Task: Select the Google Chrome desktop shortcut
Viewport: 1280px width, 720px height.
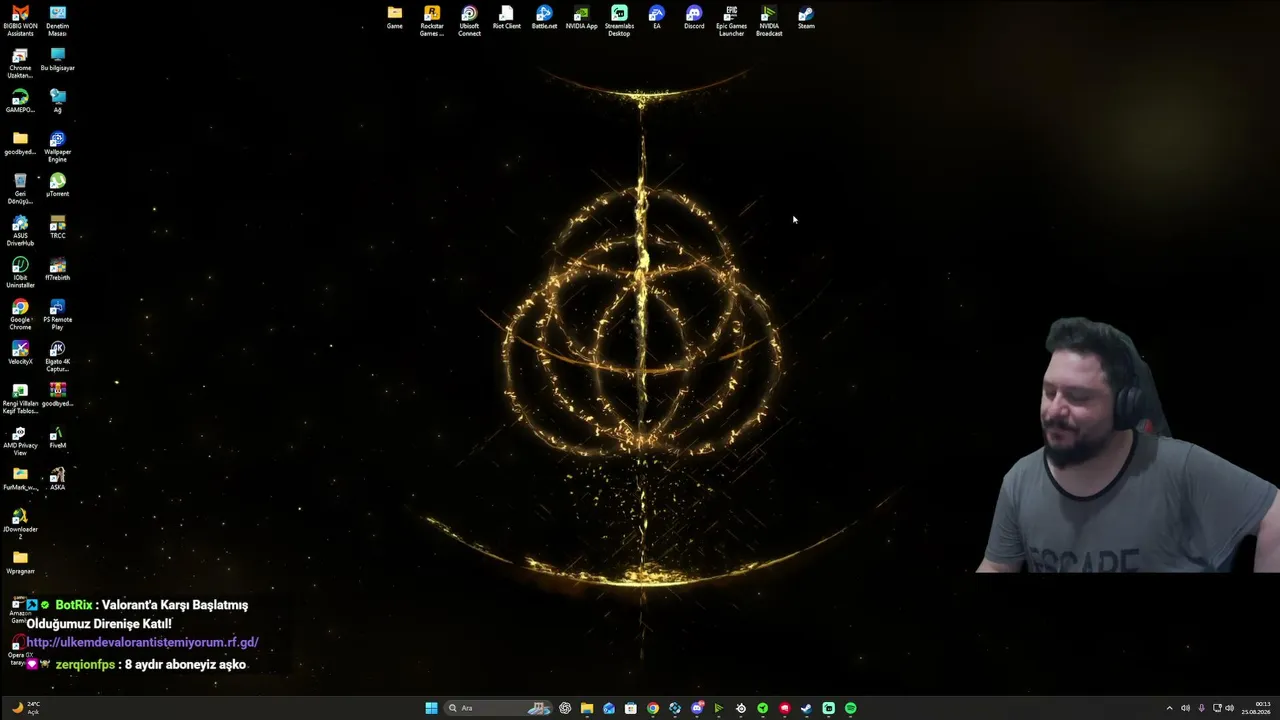Action: click(20, 315)
